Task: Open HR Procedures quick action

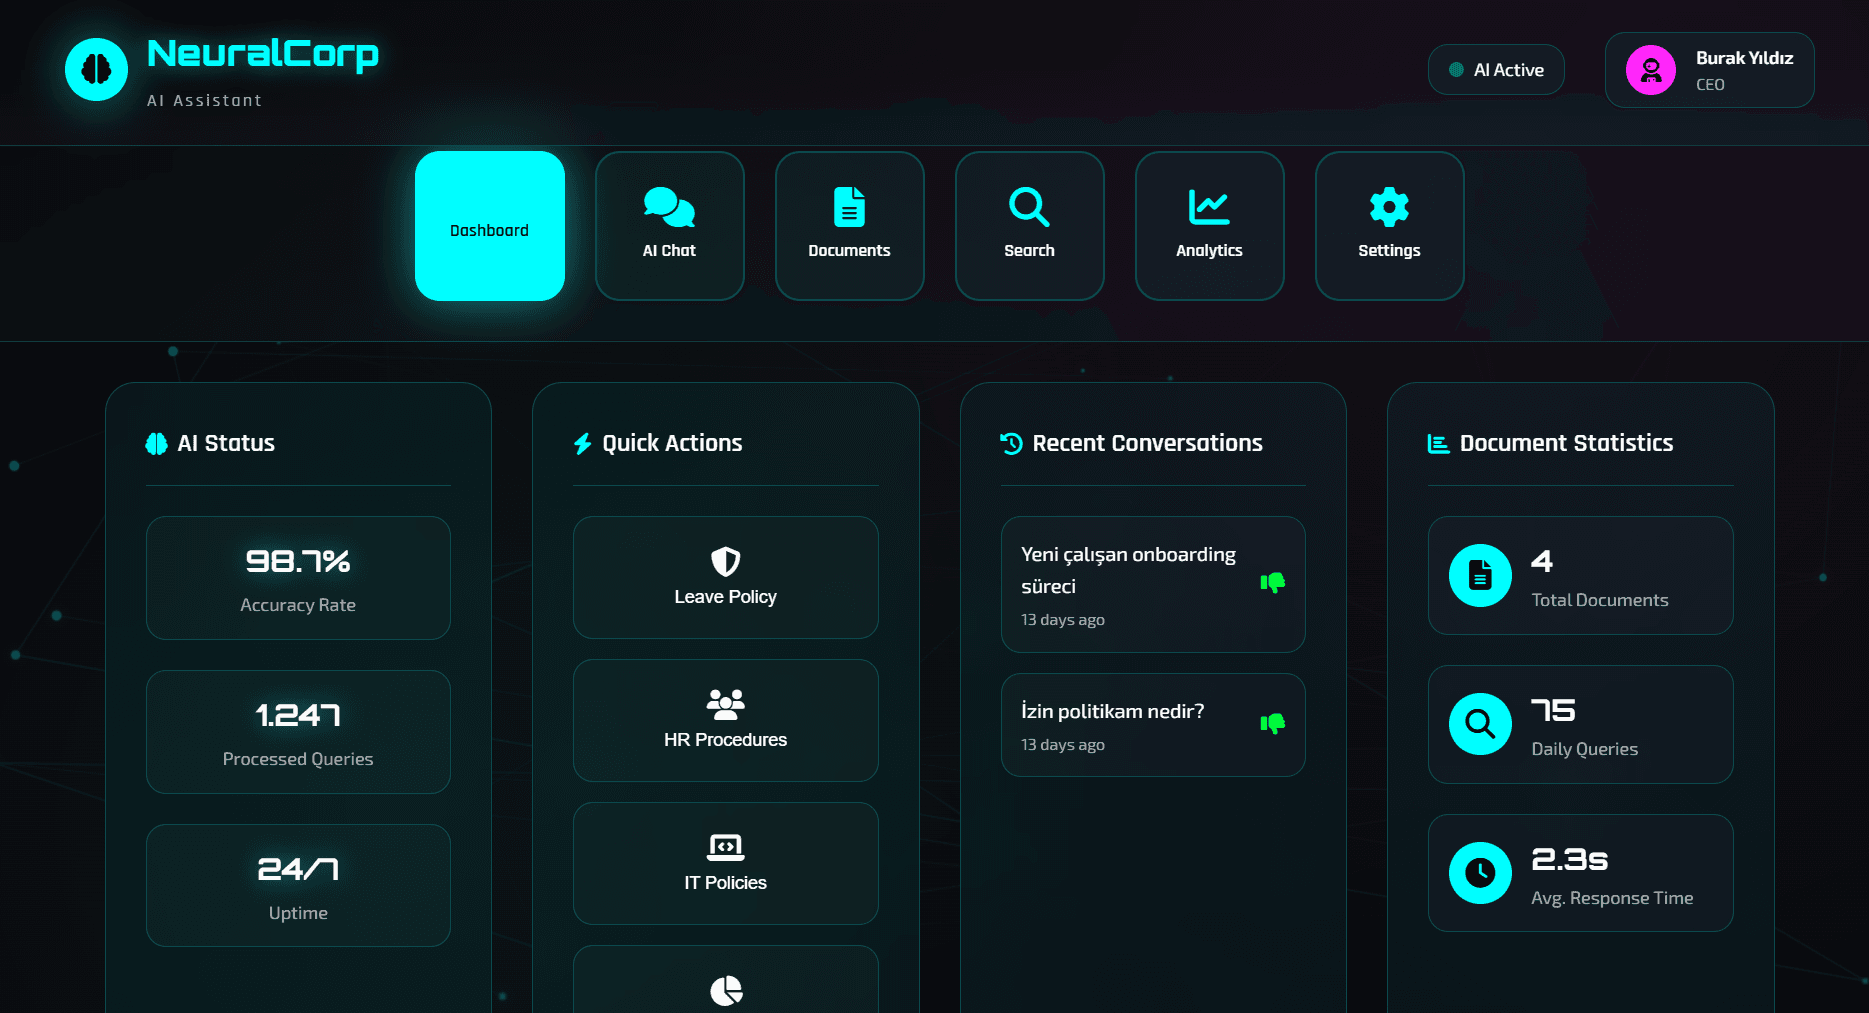Action: pyautogui.click(x=725, y=720)
